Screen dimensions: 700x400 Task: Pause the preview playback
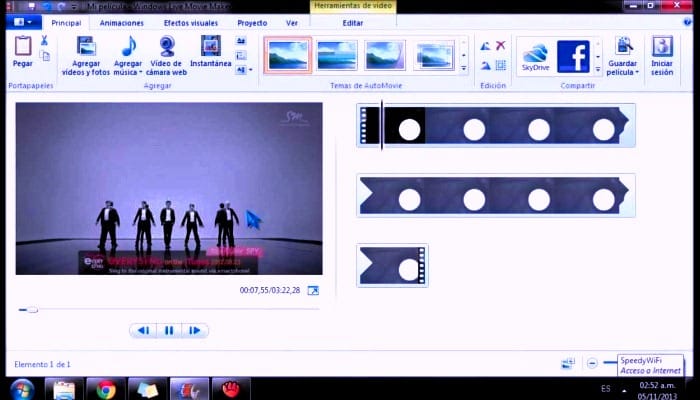[169, 330]
